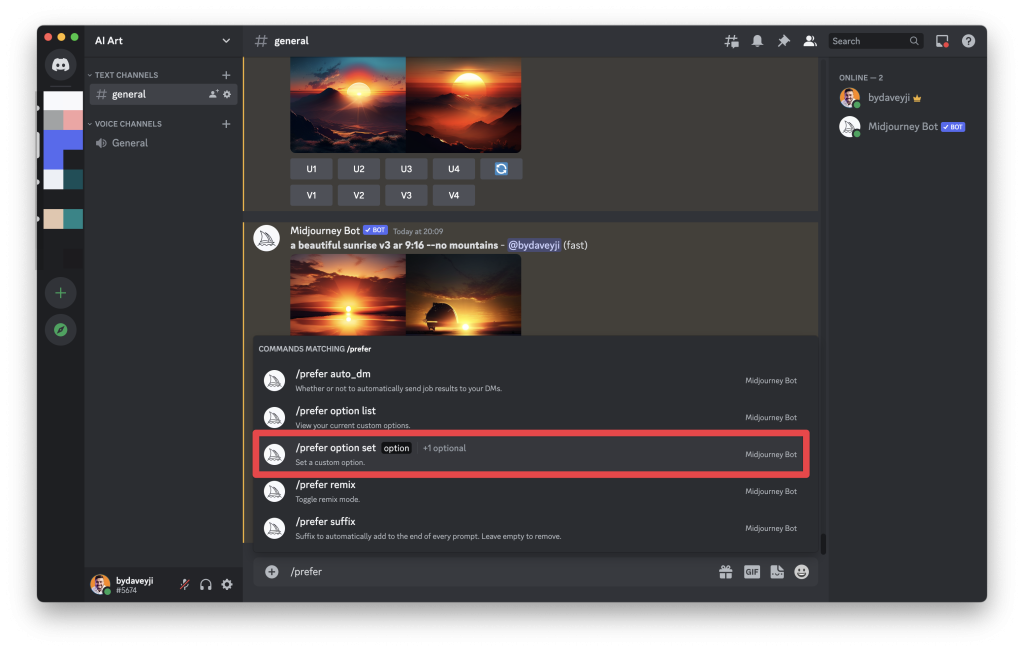This screenshot has width=1024, height=651.
Task: Open the Nitro gift icon
Action: point(726,572)
